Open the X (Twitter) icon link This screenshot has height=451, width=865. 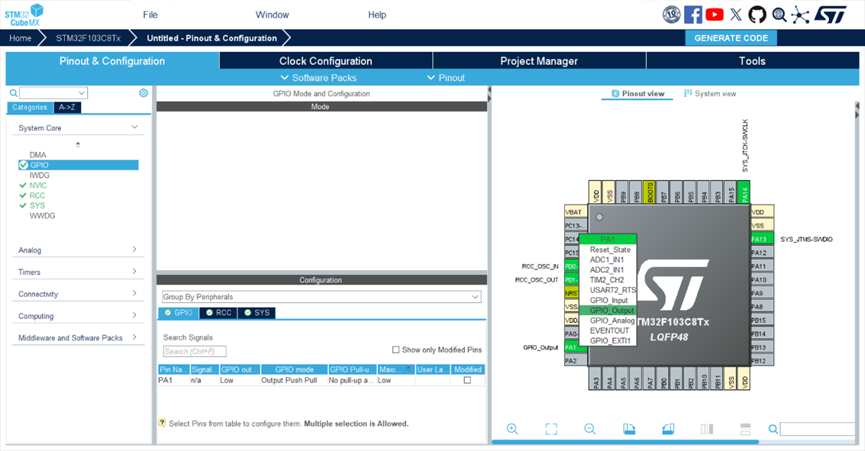pyautogui.click(x=736, y=14)
